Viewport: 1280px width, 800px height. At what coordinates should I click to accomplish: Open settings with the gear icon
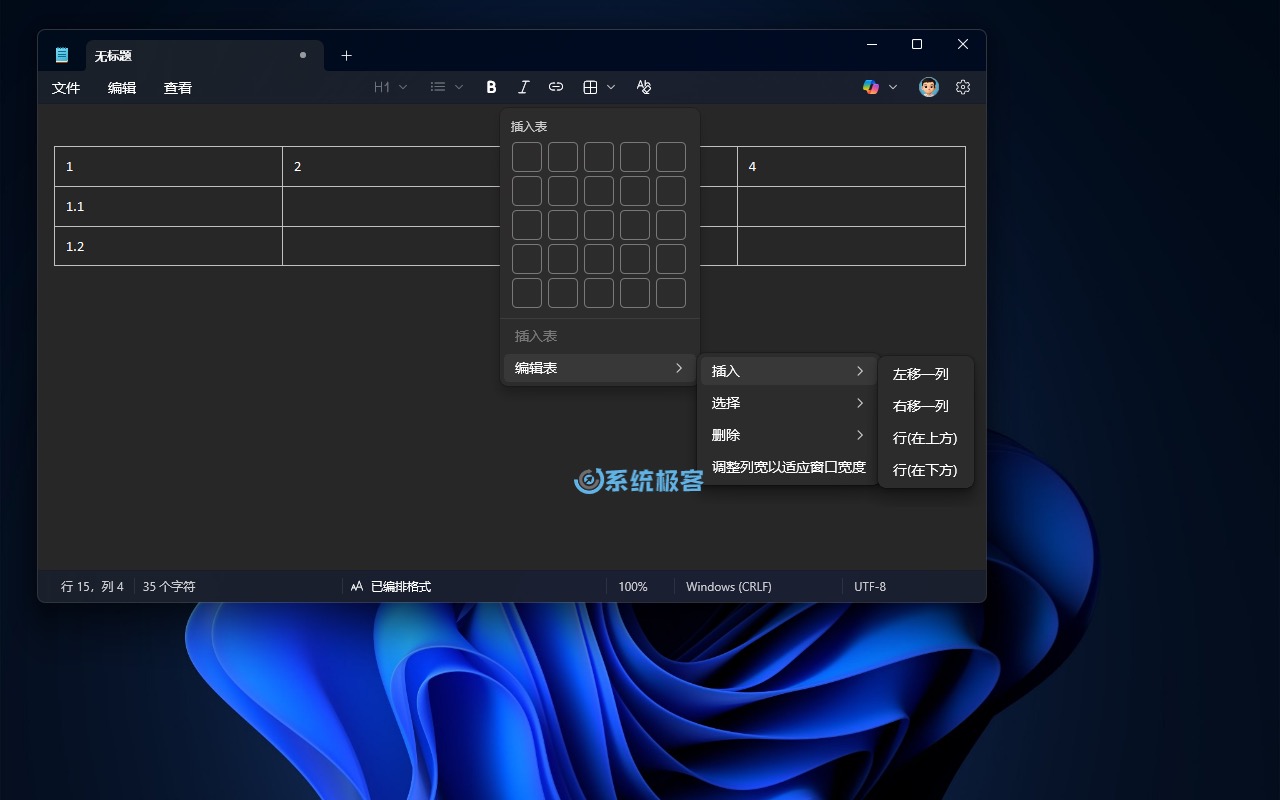(963, 87)
